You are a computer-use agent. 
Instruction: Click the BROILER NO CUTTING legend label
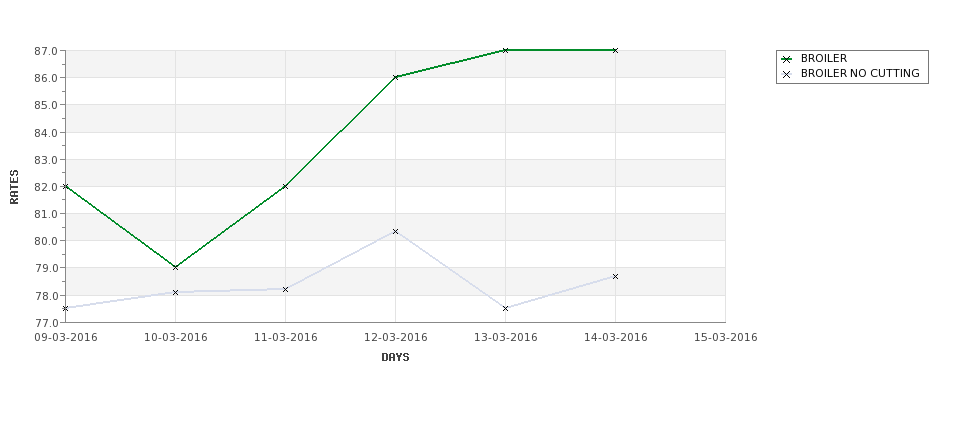coord(860,73)
